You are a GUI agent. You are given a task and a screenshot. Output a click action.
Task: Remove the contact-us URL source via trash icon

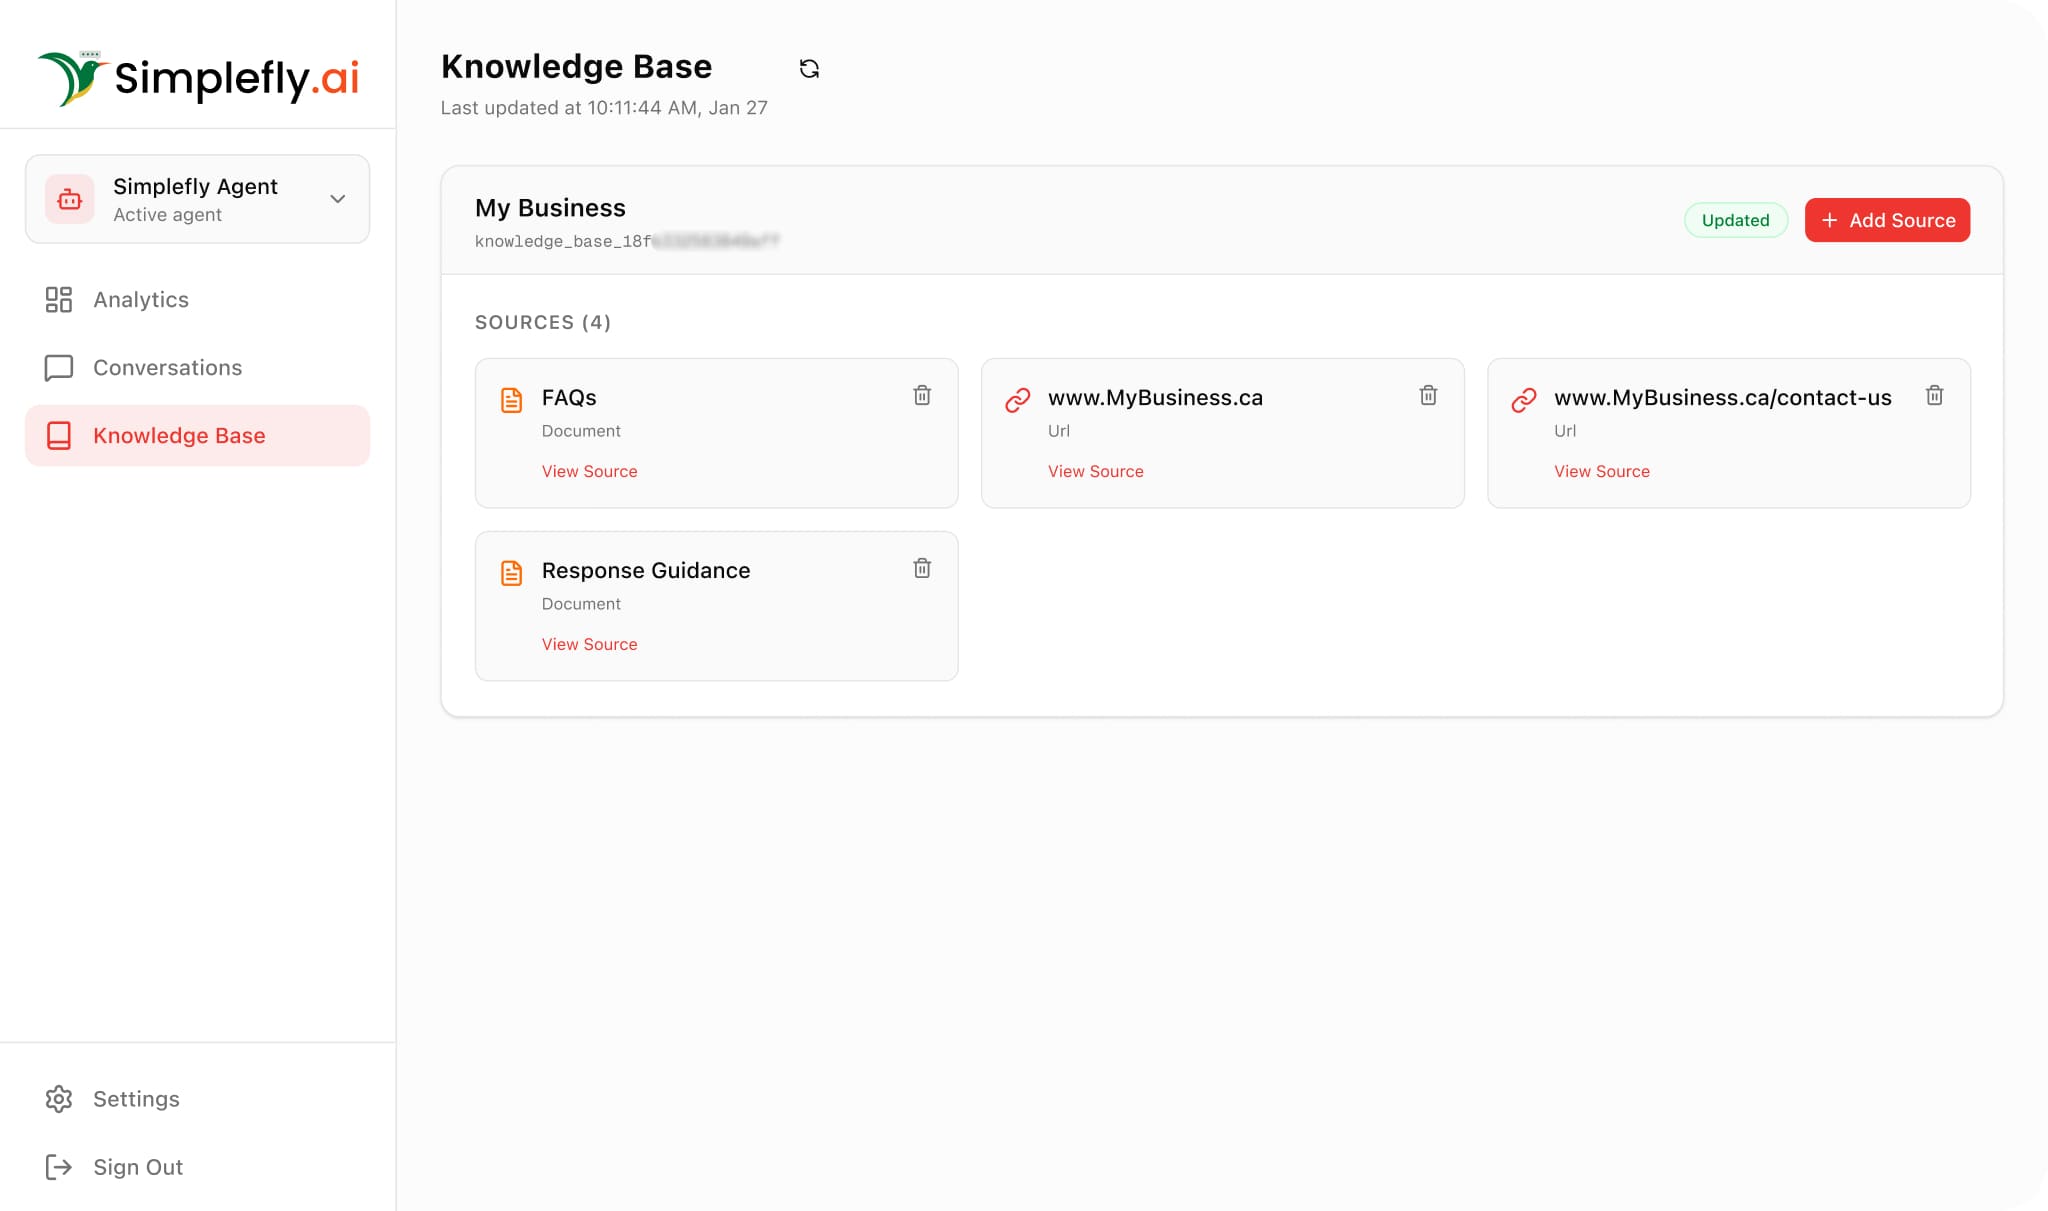pos(1934,395)
